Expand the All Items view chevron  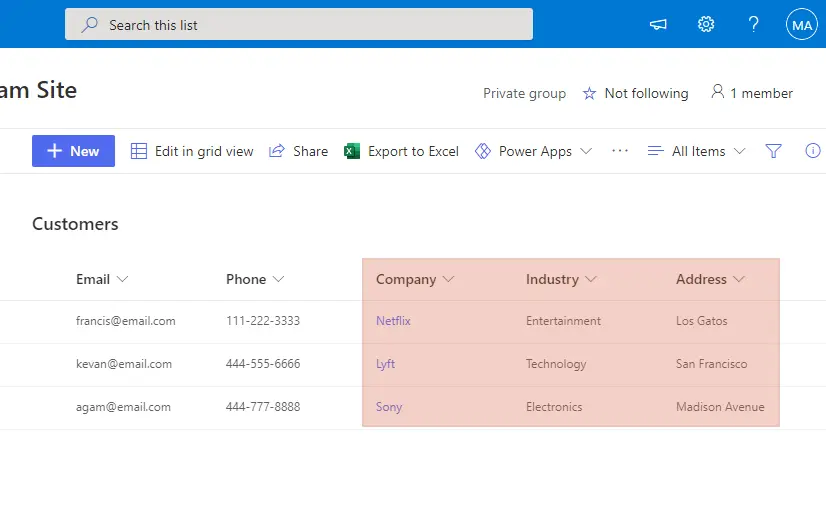tap(740, 151)
